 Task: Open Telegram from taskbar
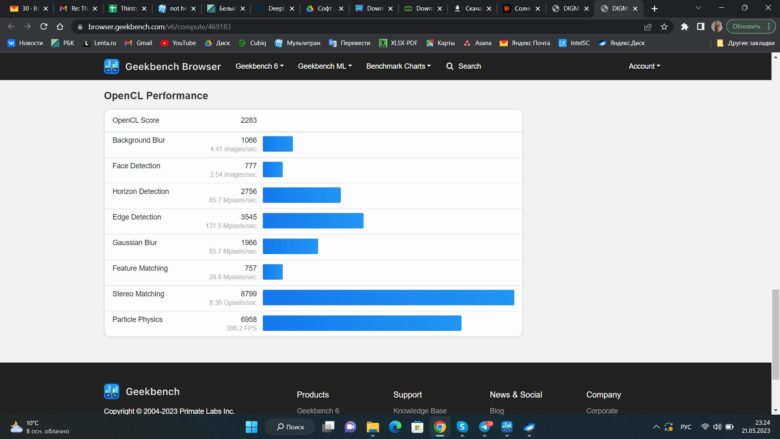(x=485, y=427)
